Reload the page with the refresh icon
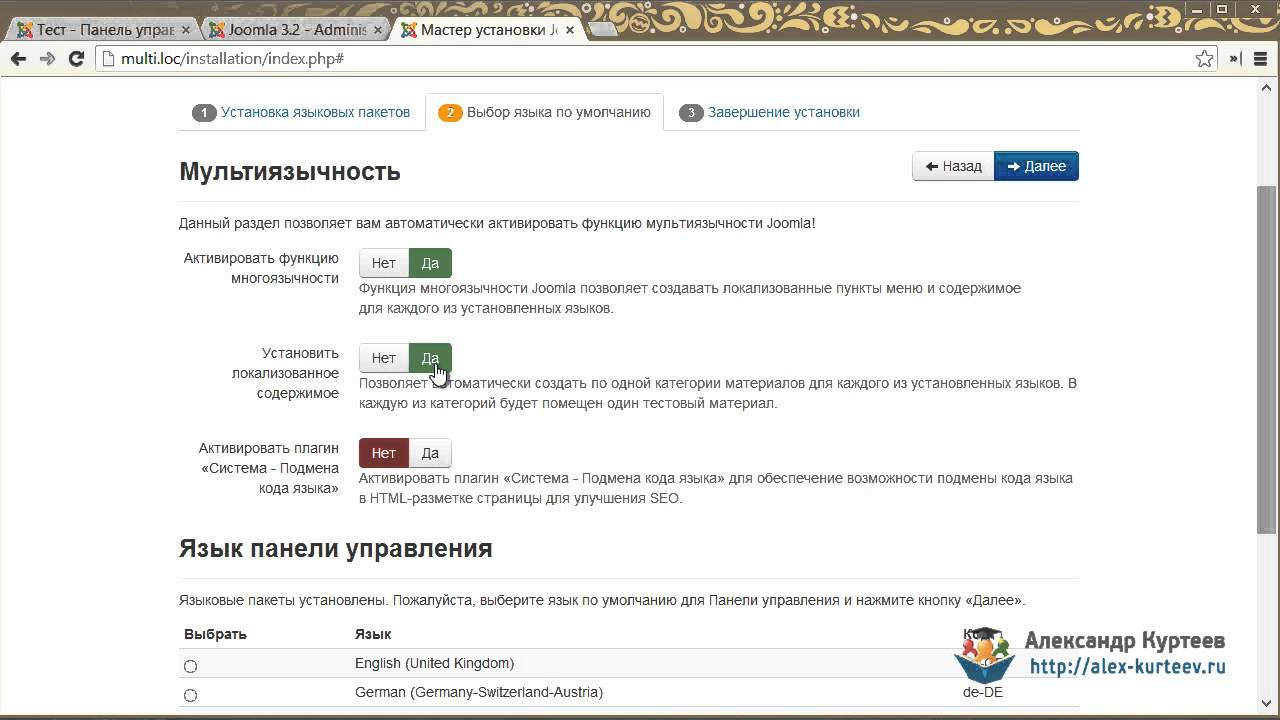The height and width of the screenshot is (720, 1280). click(x=76, y=59)
